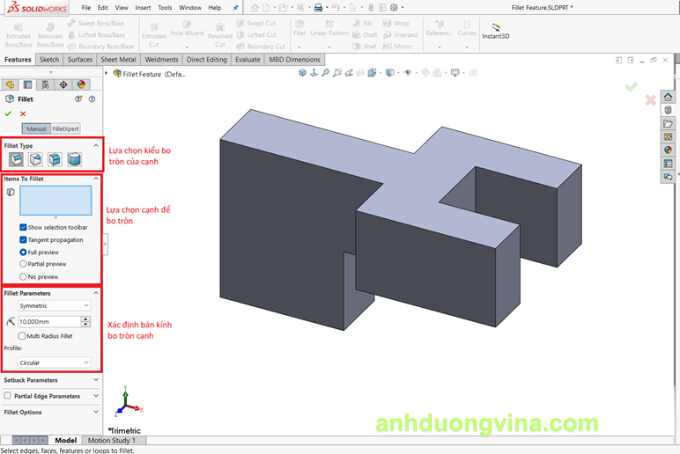Open the Appearances tab in the task pane
Screen dimensions: 680x454
667,150
